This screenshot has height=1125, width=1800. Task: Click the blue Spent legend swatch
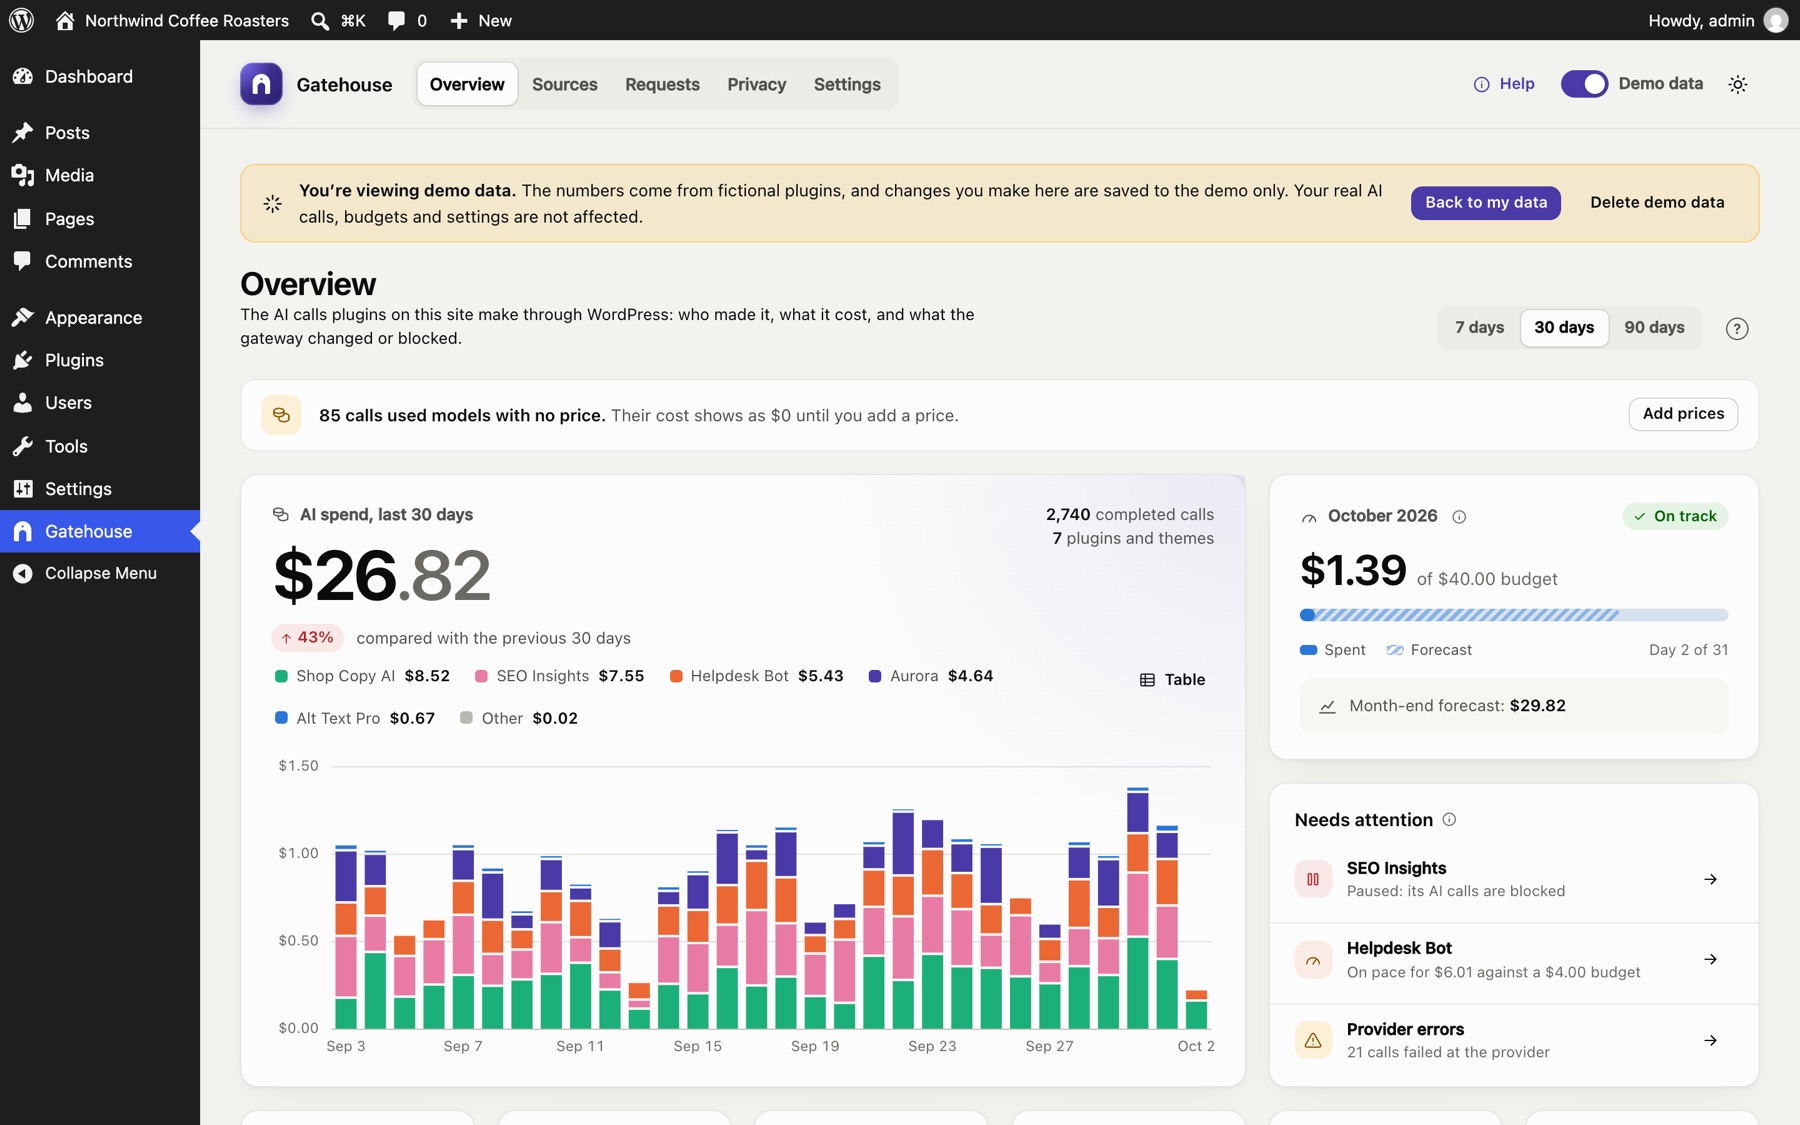[x=1307, y=650]
